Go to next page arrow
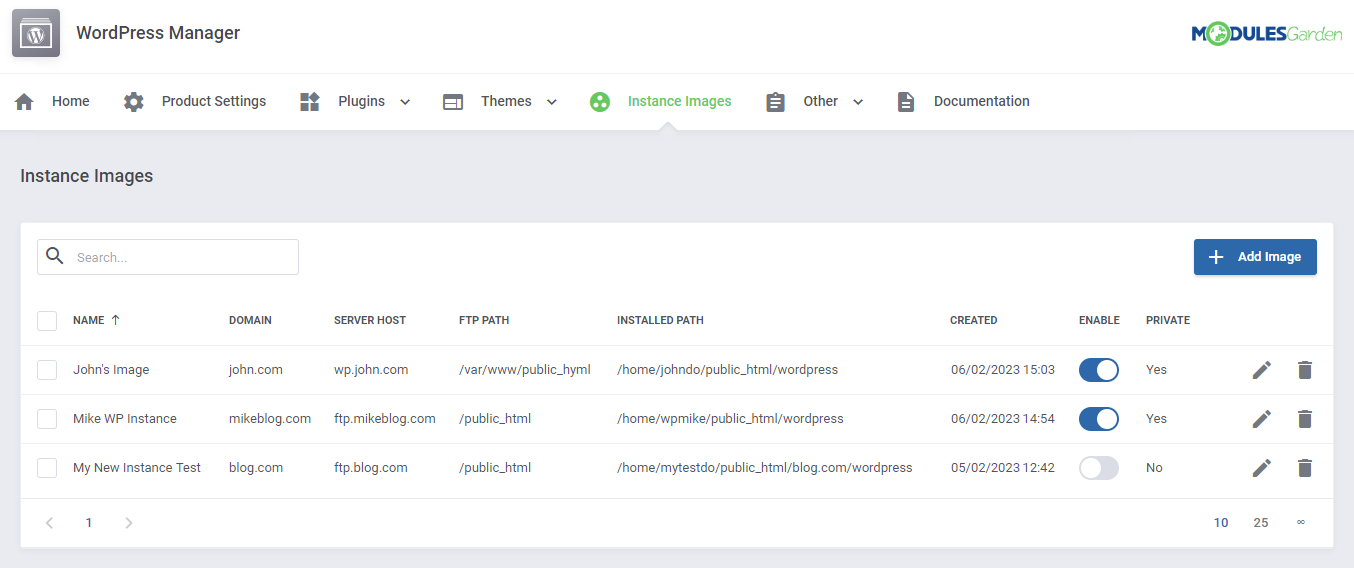This screenshot has width=1354, height=568. (x=128, y=522)
